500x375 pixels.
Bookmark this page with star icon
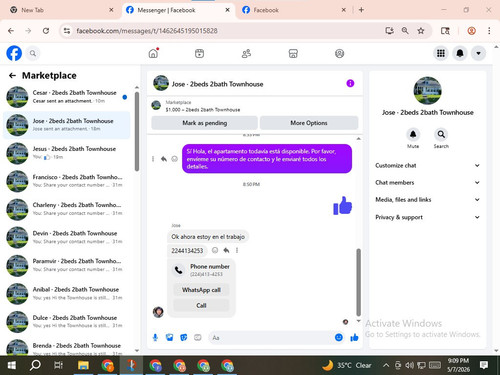pyautogui.click(x=421, y=31)
